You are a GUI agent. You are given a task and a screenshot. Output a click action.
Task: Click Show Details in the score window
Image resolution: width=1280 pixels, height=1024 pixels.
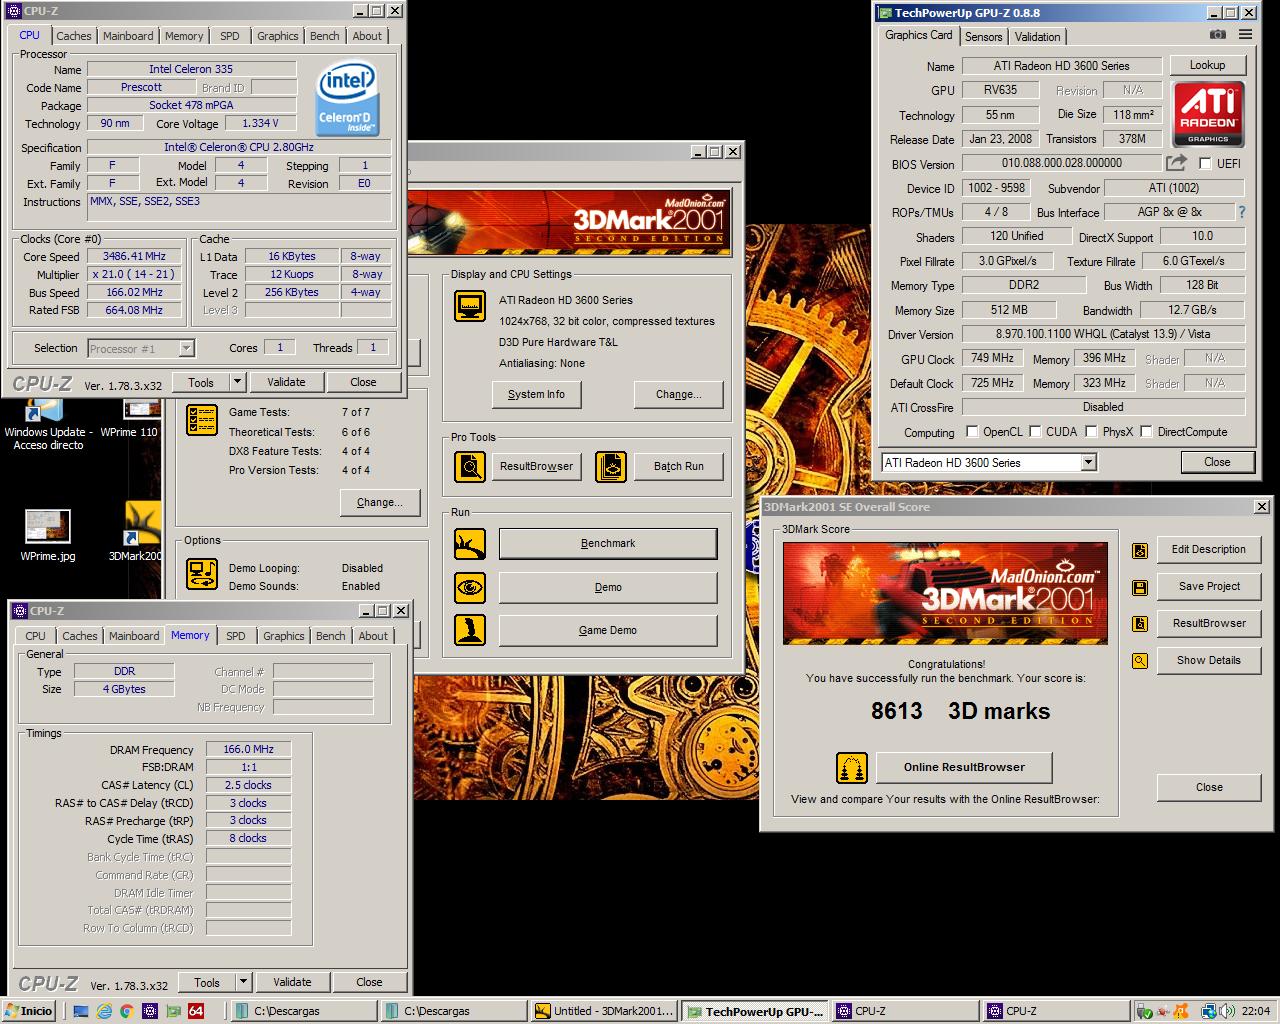1208,661
